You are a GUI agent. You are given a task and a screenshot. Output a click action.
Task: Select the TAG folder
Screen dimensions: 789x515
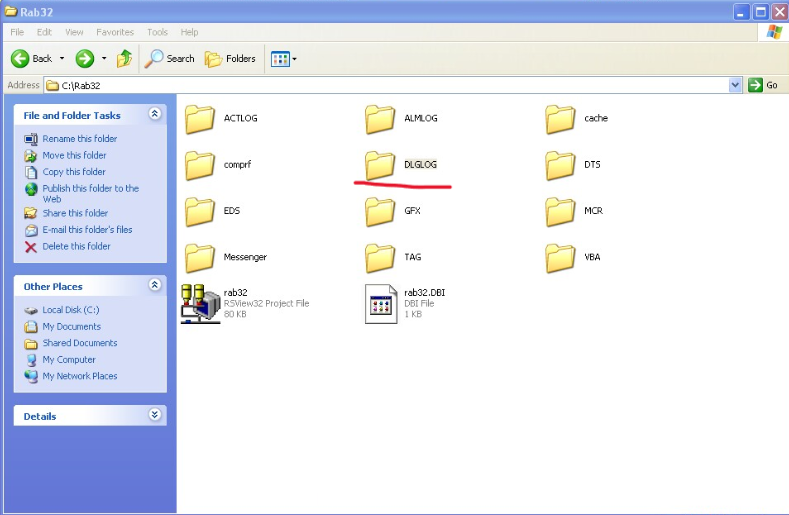[393, 258]
